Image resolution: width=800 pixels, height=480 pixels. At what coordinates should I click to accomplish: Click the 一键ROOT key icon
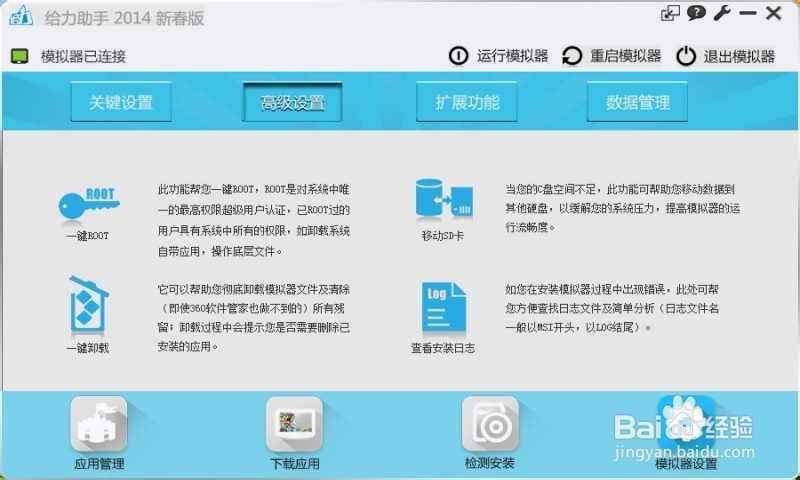[x=89, y=204]
